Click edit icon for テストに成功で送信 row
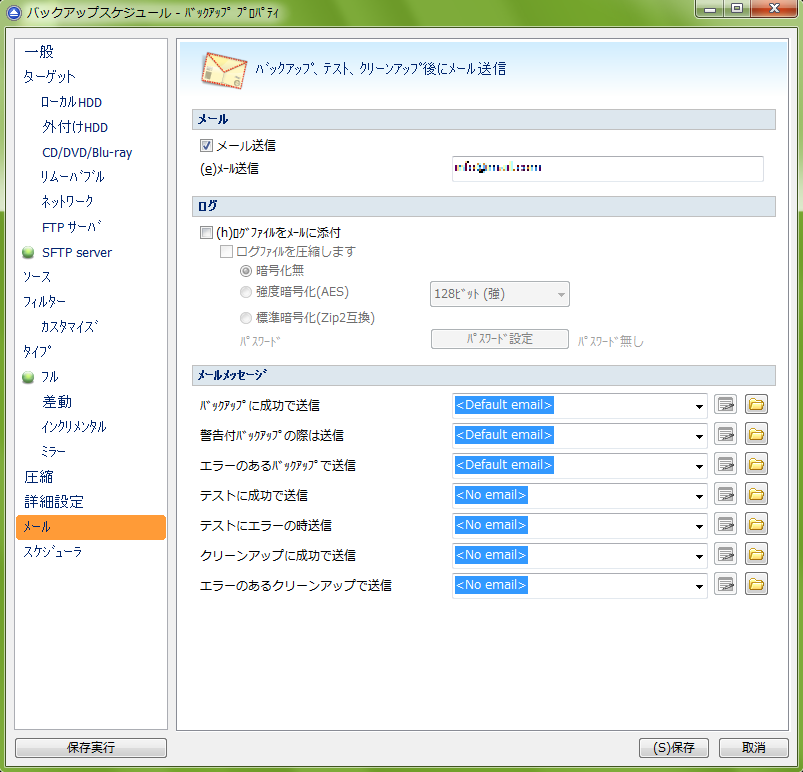Image resolution: width=803 pixels, height=772 pixels. coord(726,495)
